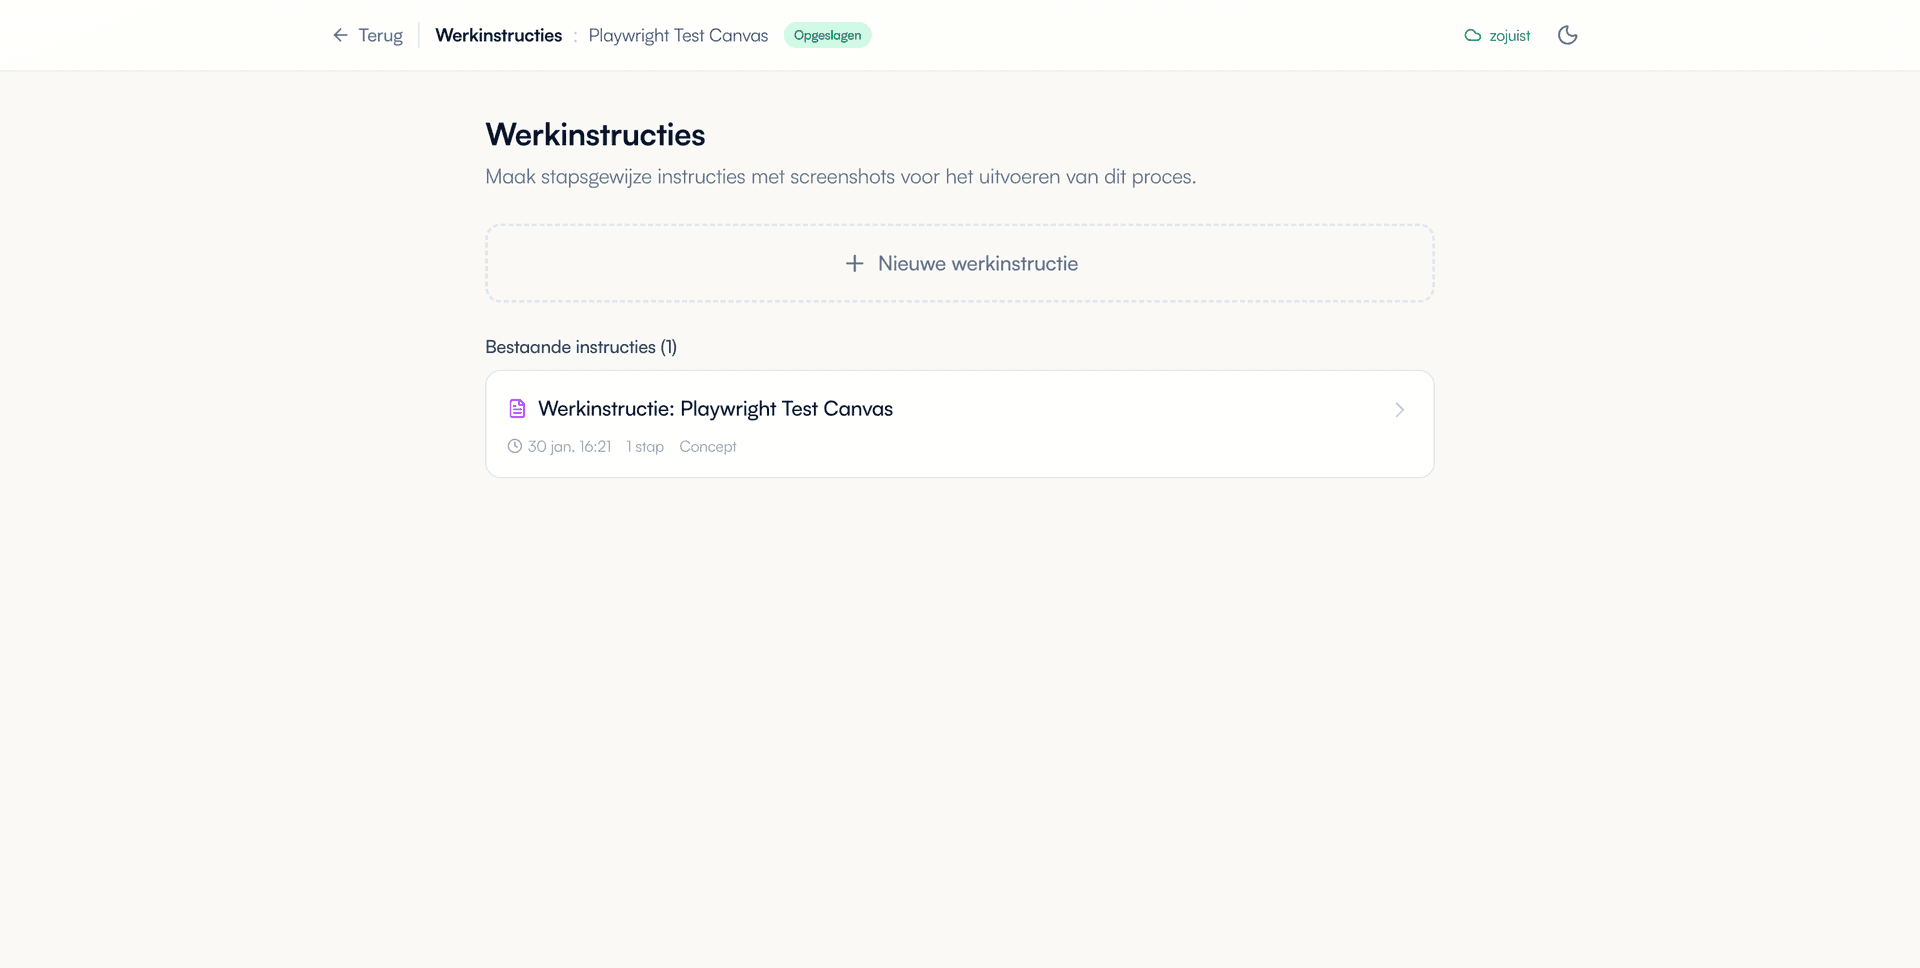Click the "Terug" link text

tap(380, 35)
